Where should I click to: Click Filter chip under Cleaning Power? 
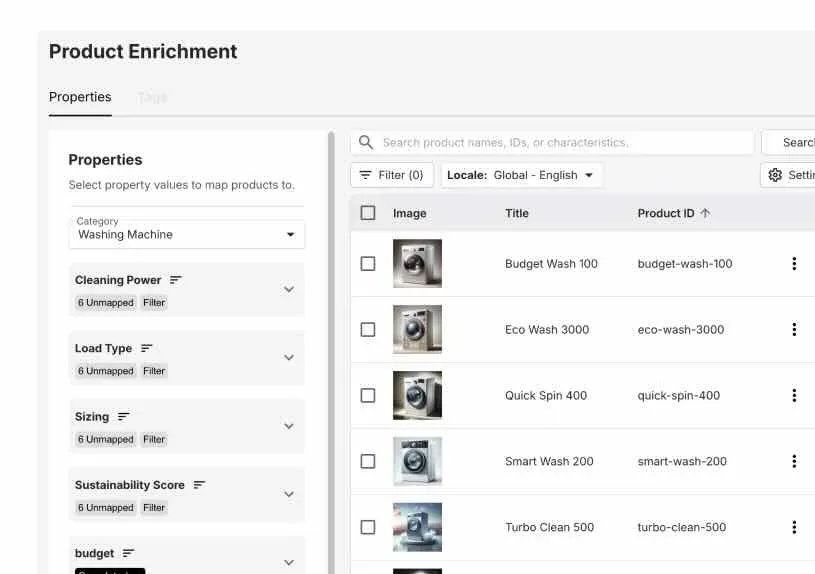pos(154,303)
